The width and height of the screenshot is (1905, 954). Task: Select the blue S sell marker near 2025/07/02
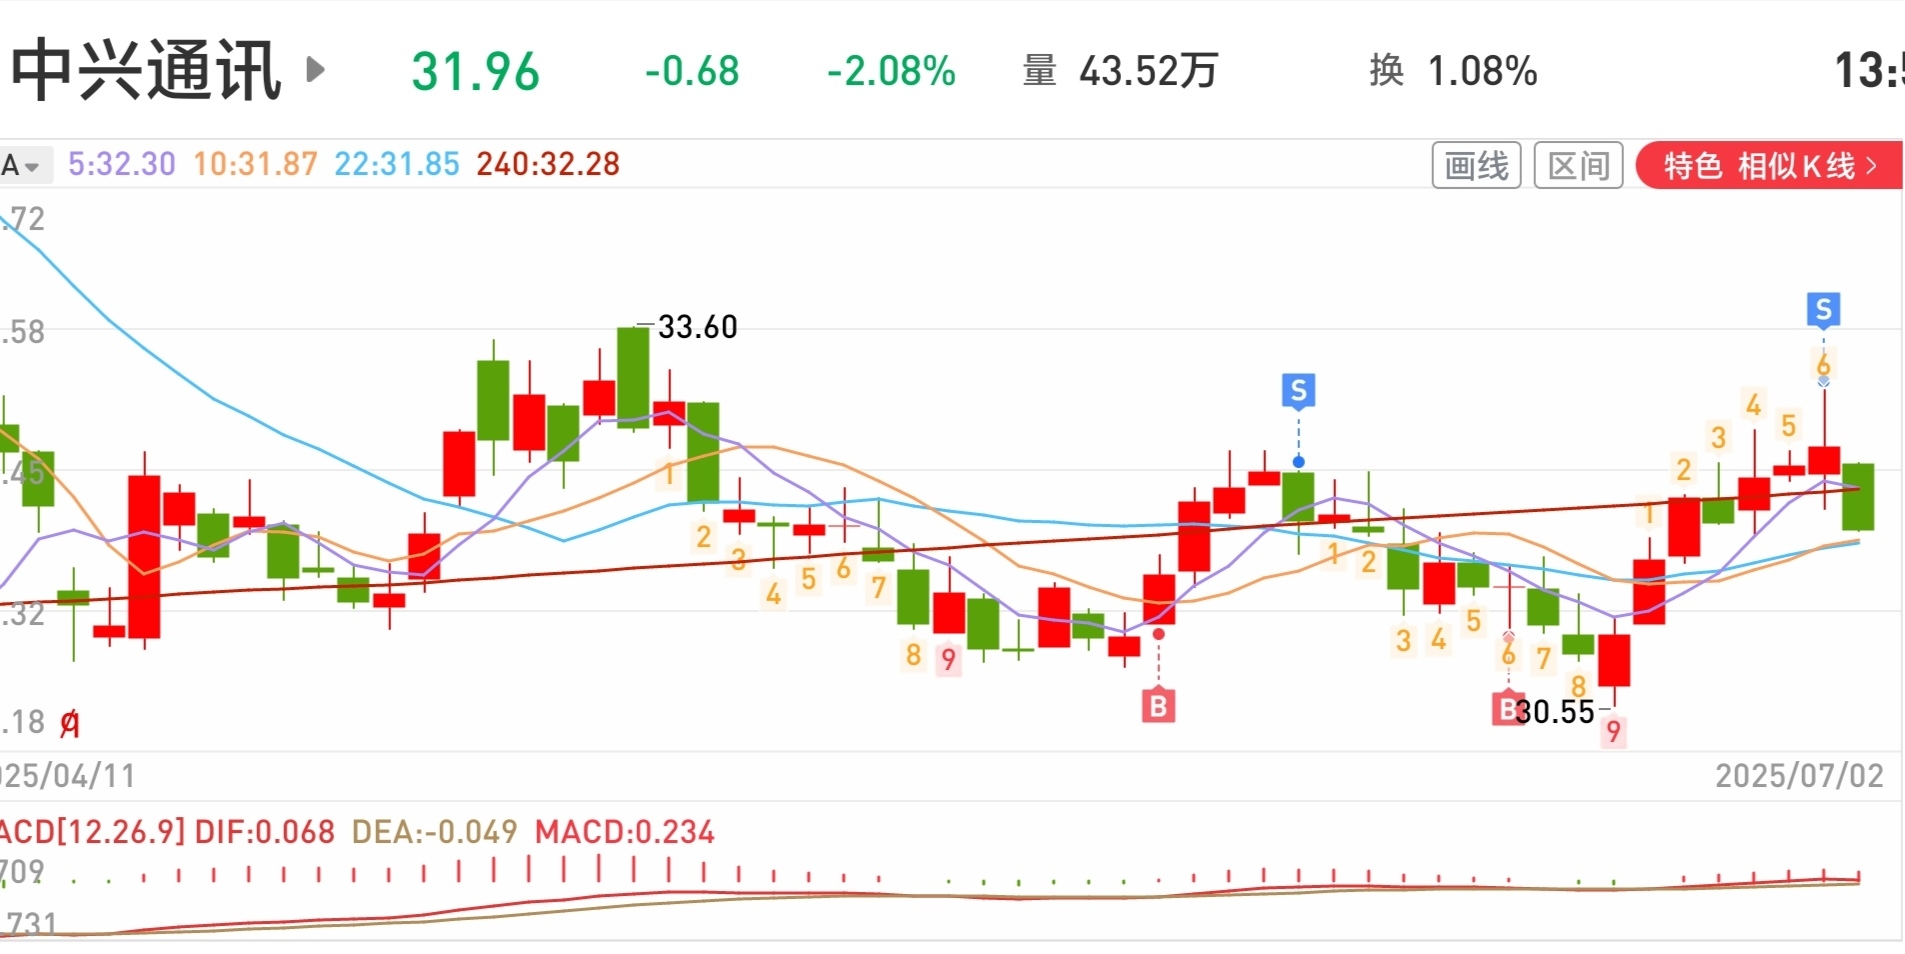(1823, 310)
